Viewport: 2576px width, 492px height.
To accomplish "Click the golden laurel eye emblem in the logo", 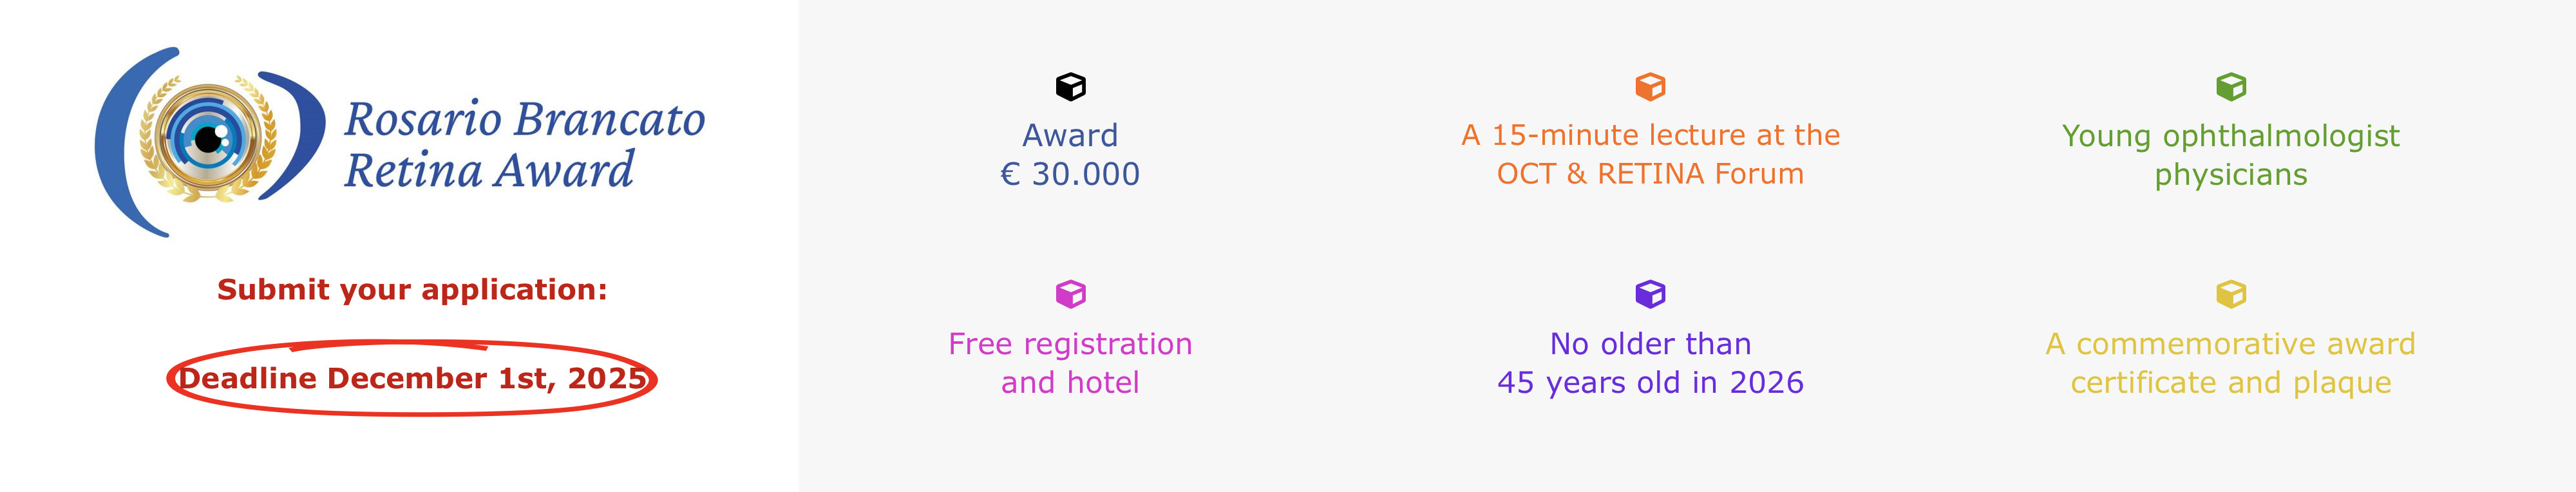I will click(x=208, y=140).
